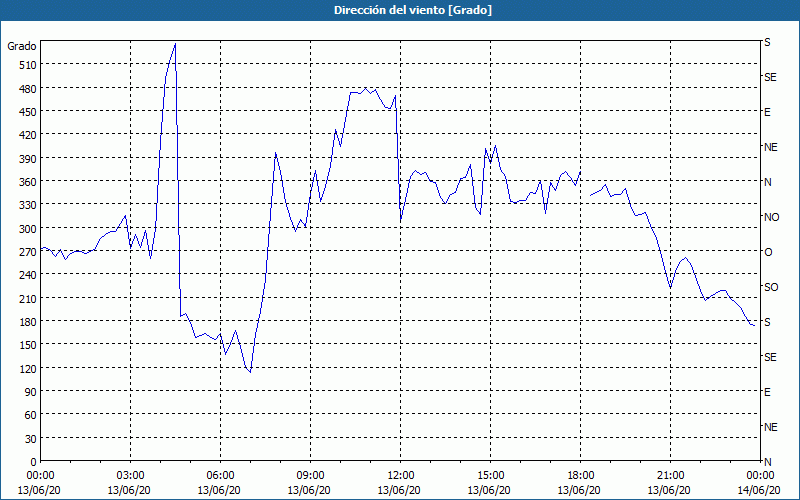Select the "Grado" y-axis unit label
The width and height of the screenshot is (800, 500).
[22, 46]
